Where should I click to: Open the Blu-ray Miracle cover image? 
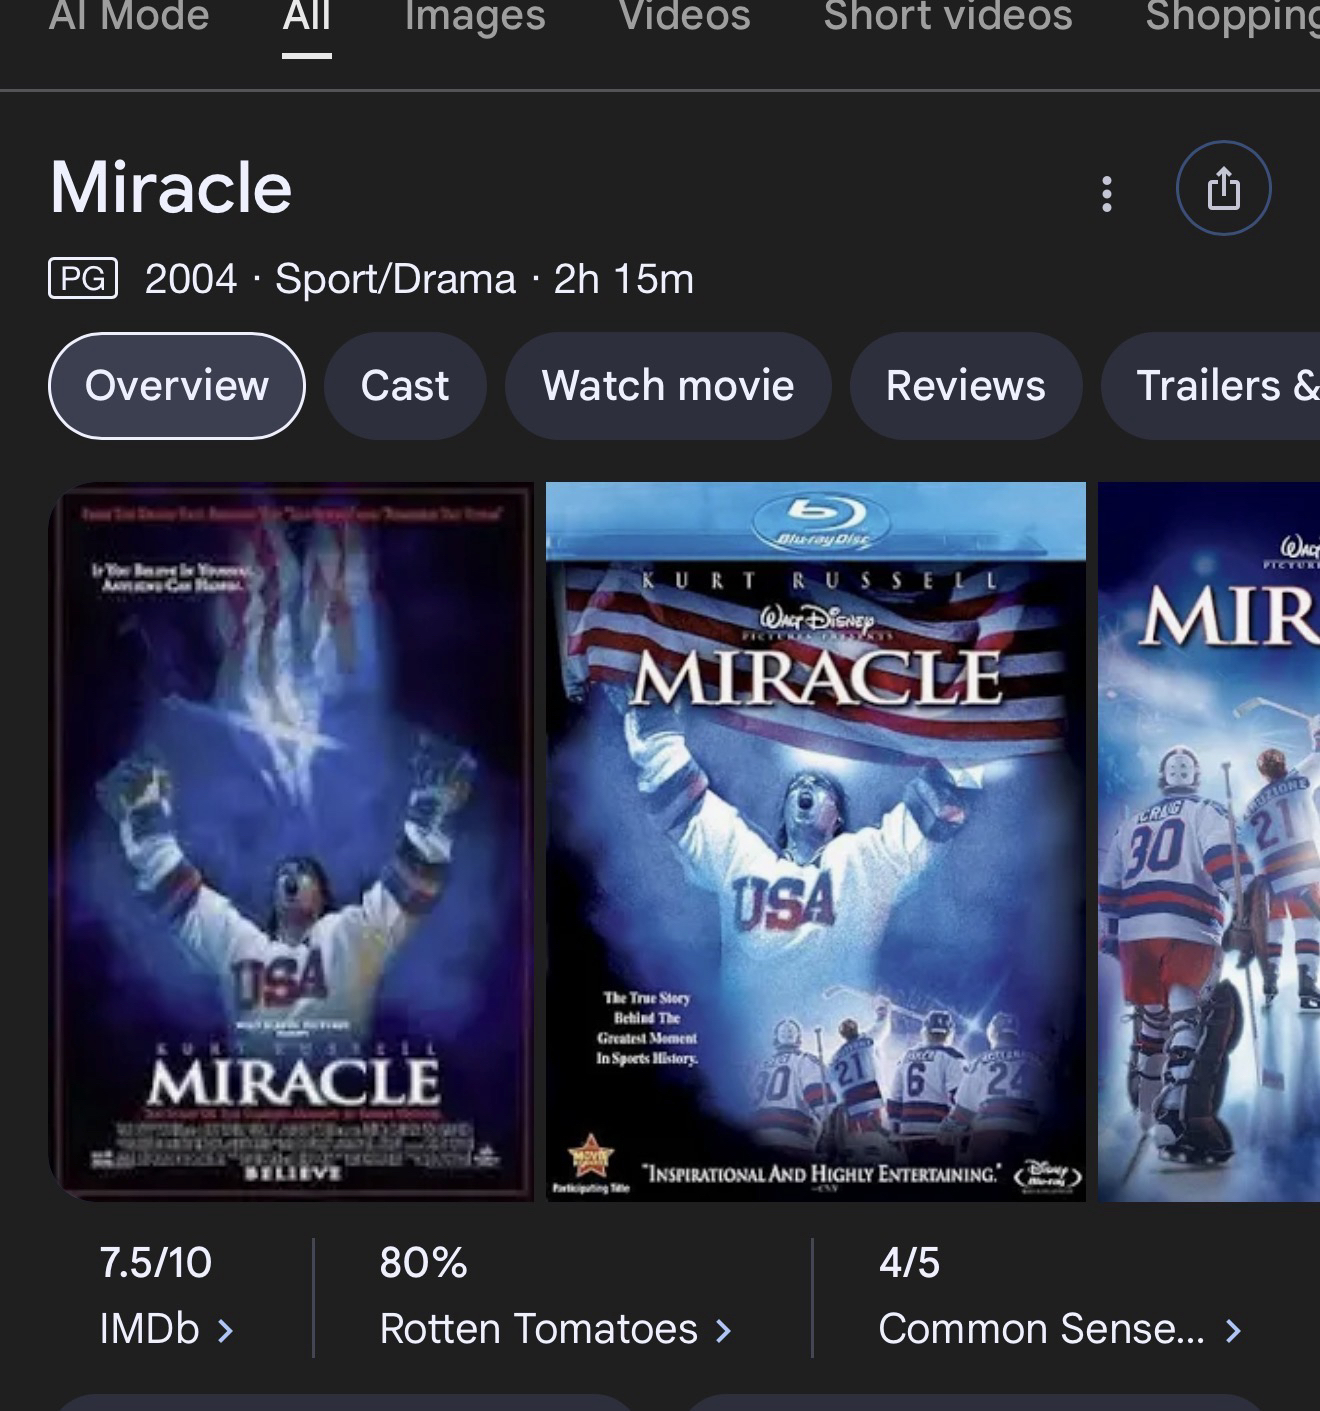816,842
